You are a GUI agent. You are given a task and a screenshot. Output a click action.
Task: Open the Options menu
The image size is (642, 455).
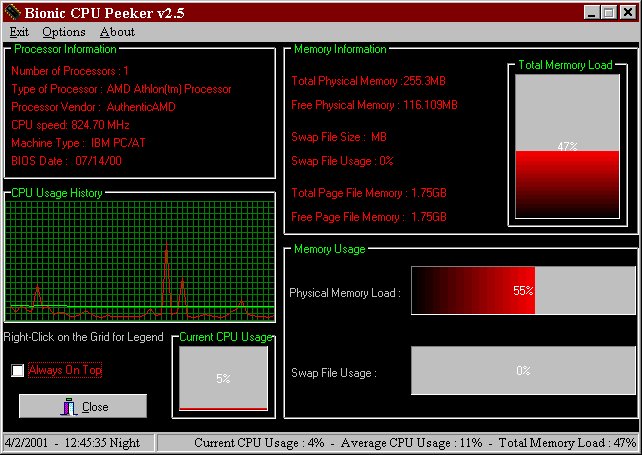tap(64, 32)
